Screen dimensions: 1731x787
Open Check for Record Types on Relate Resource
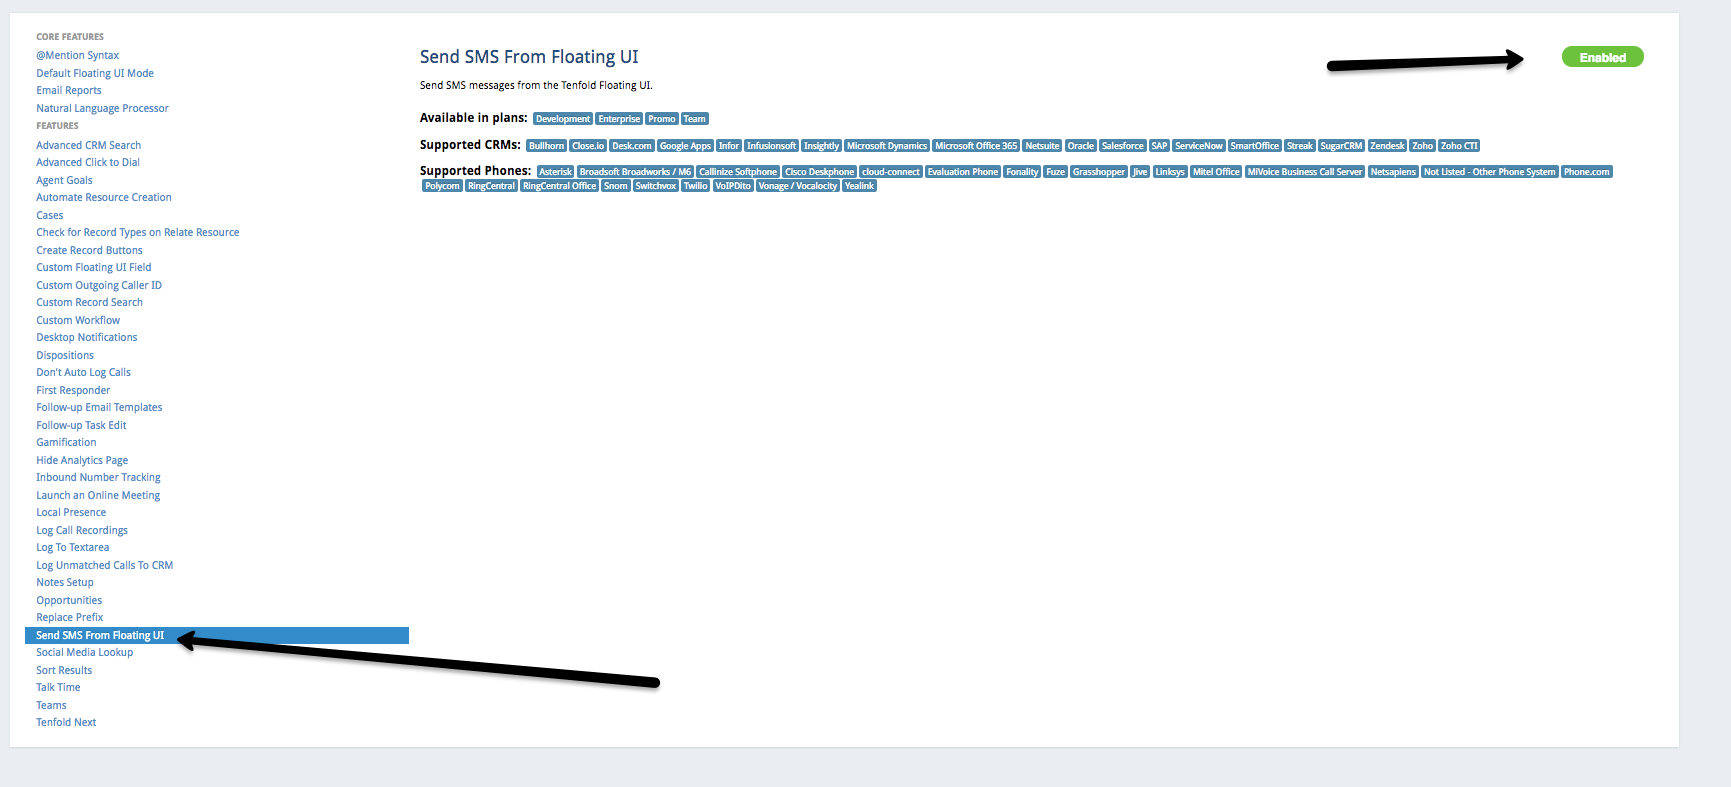click(x=138, y=232)
